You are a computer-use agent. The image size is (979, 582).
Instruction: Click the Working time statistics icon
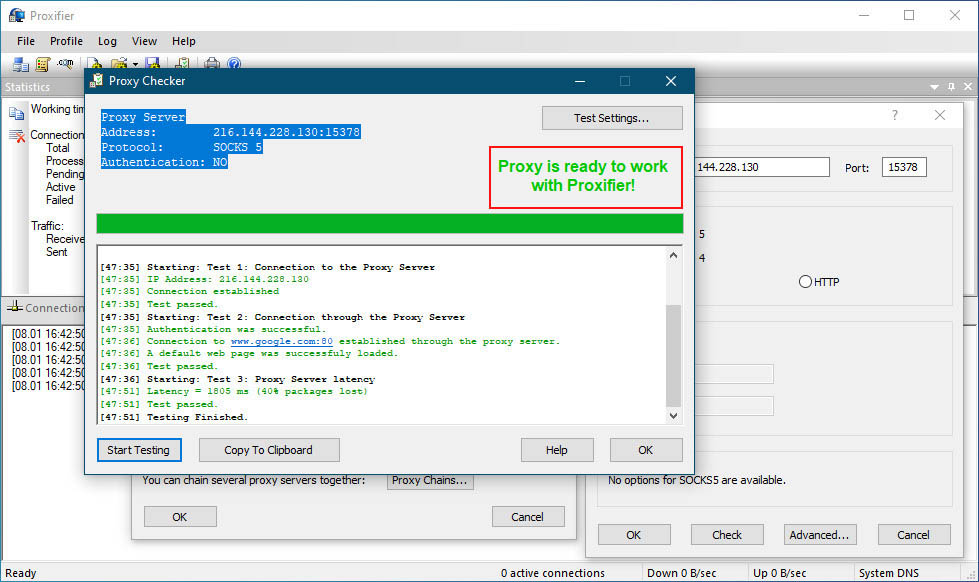16,113
